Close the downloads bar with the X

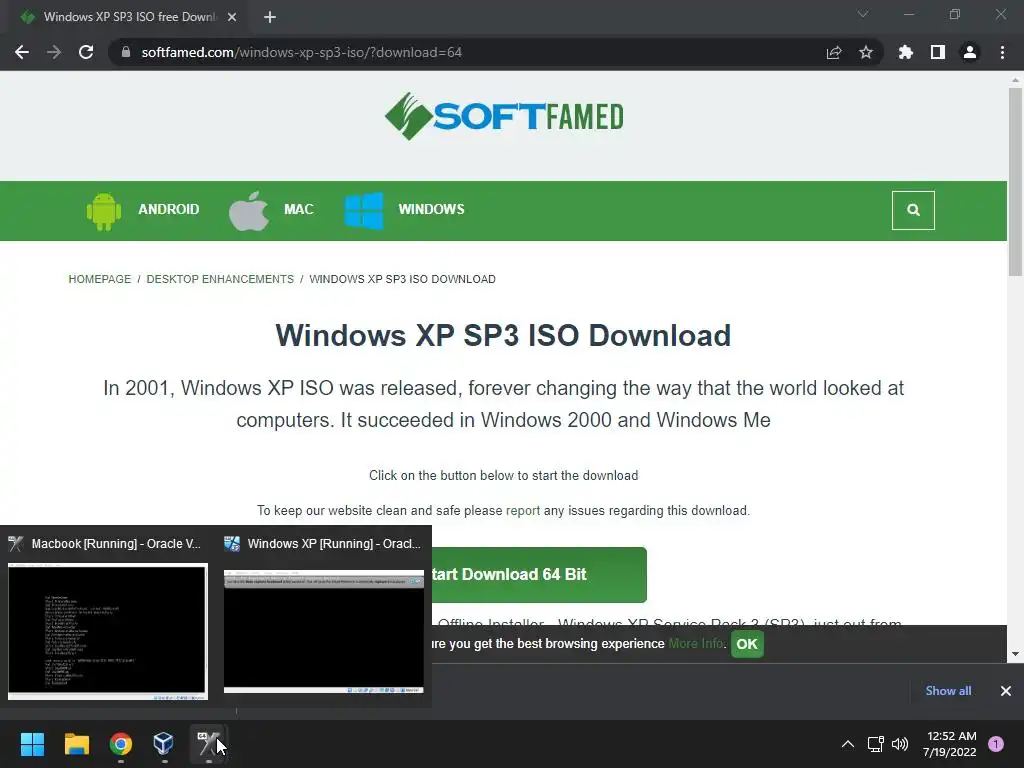pos(1006,691)
